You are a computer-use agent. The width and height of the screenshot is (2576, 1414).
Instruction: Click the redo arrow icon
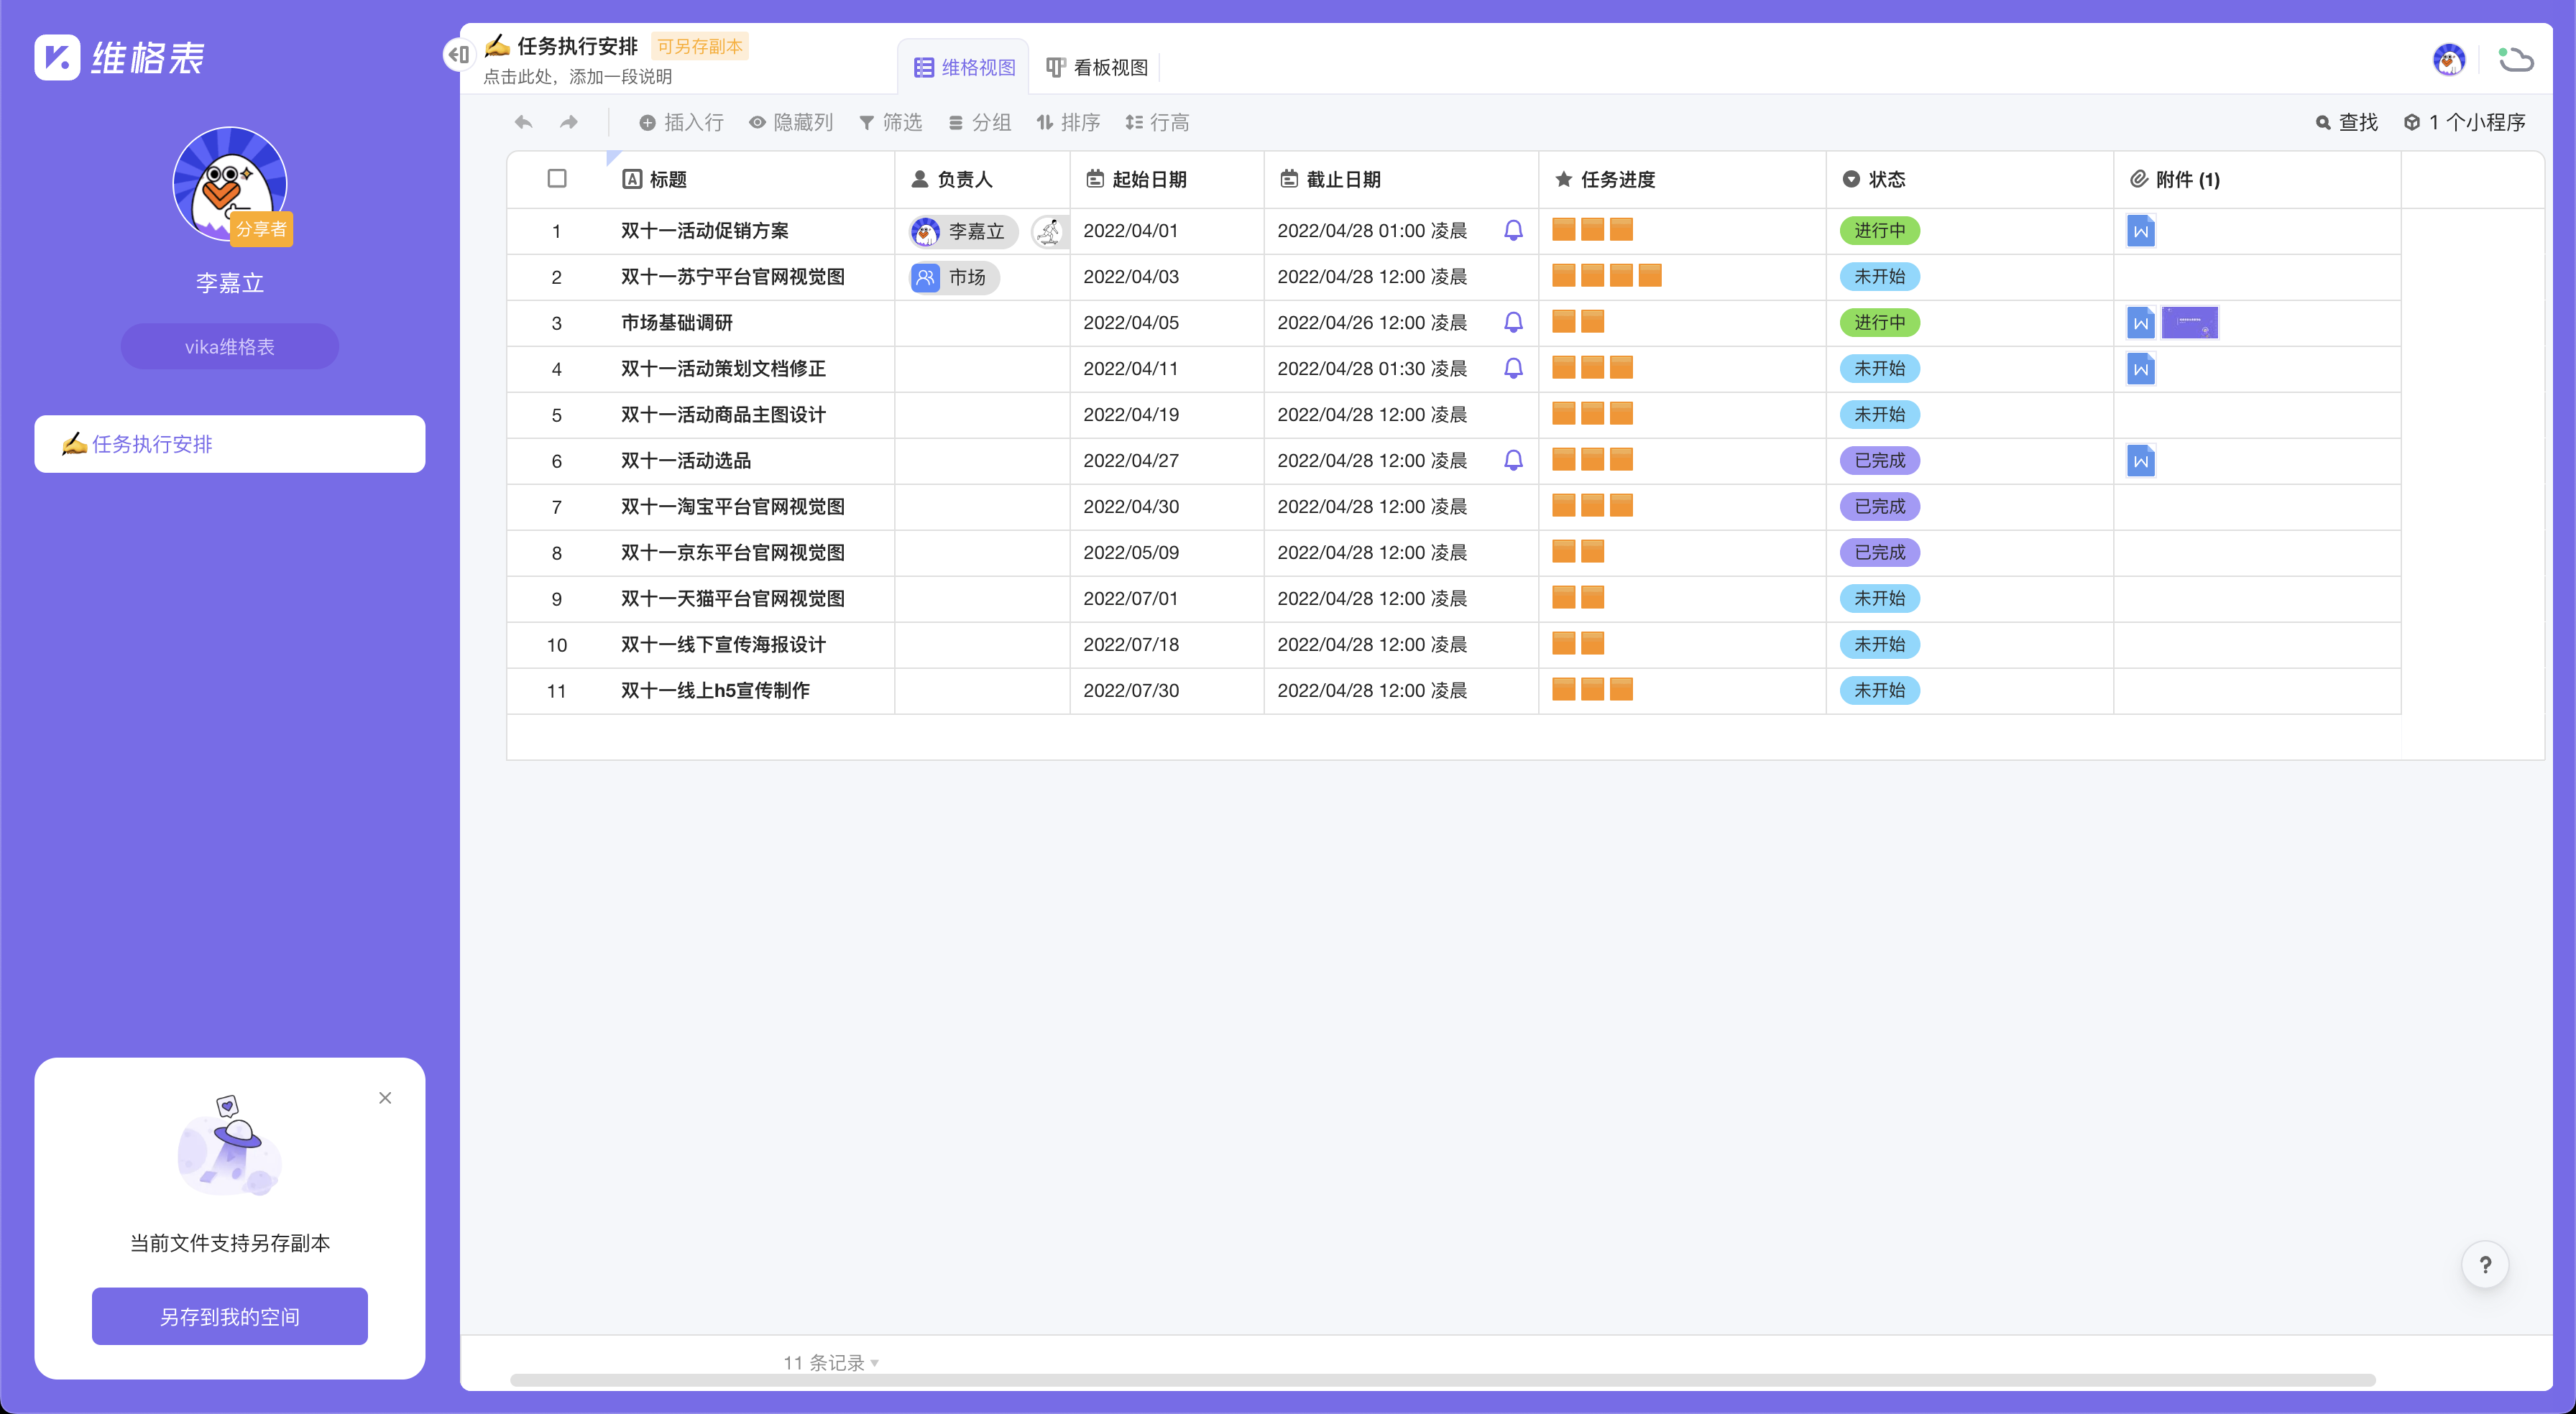(569, 122)
